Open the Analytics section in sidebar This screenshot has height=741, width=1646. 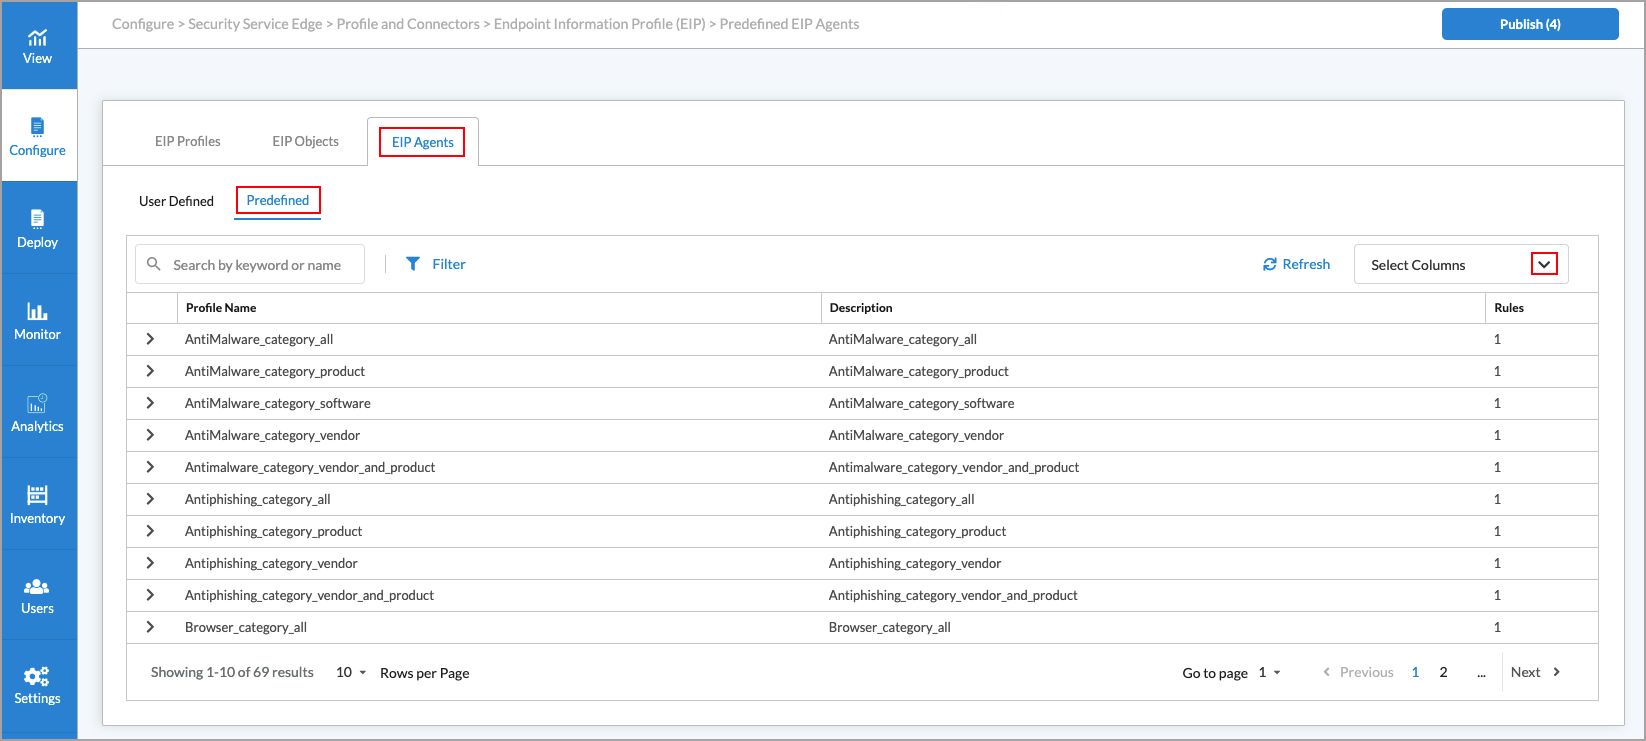[x=38, y=412]
